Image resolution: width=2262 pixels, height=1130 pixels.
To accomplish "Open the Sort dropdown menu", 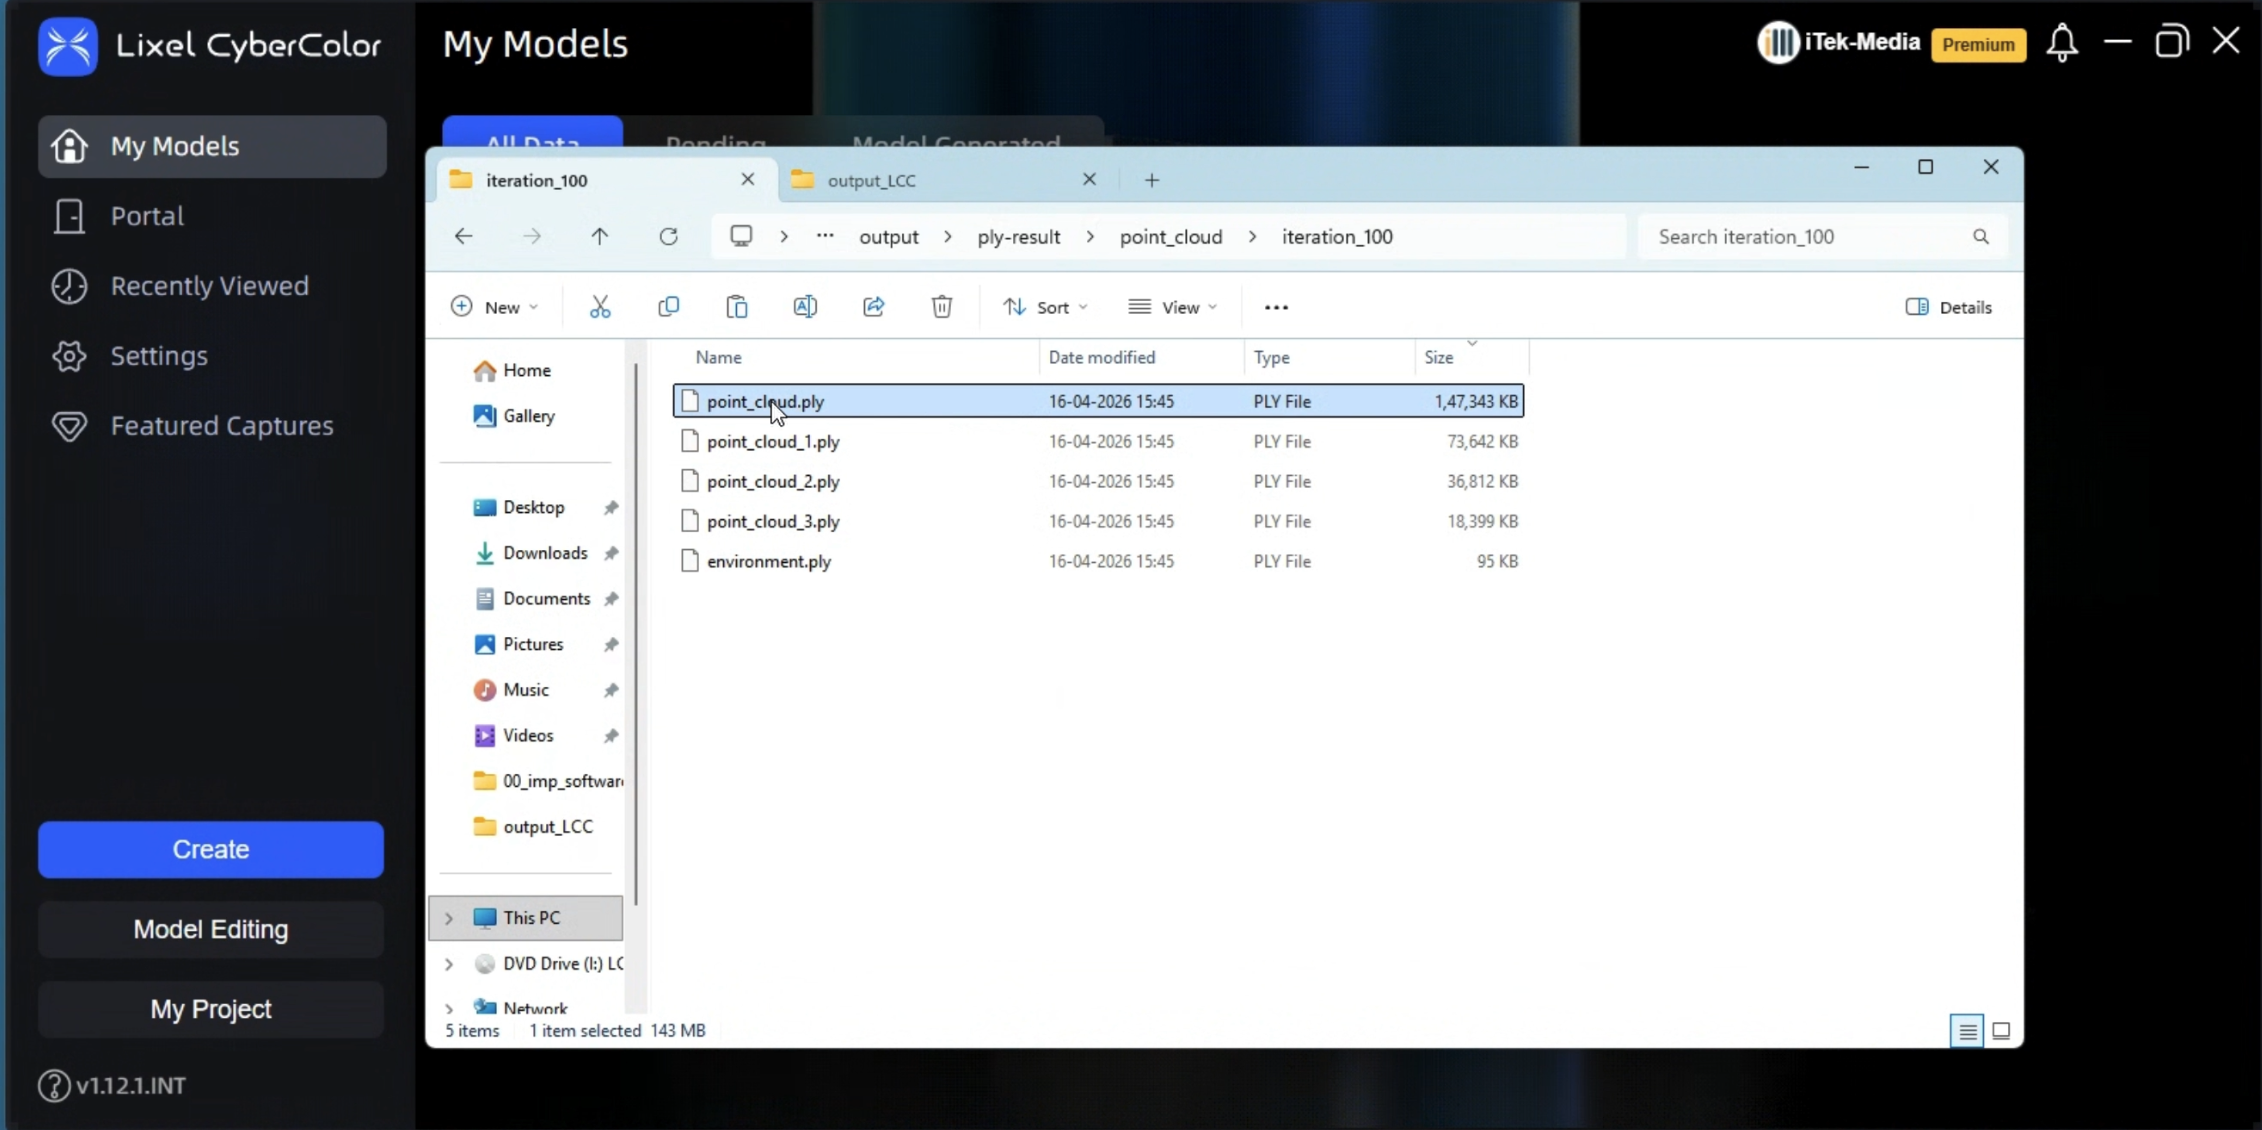I will coord(1045,307).
